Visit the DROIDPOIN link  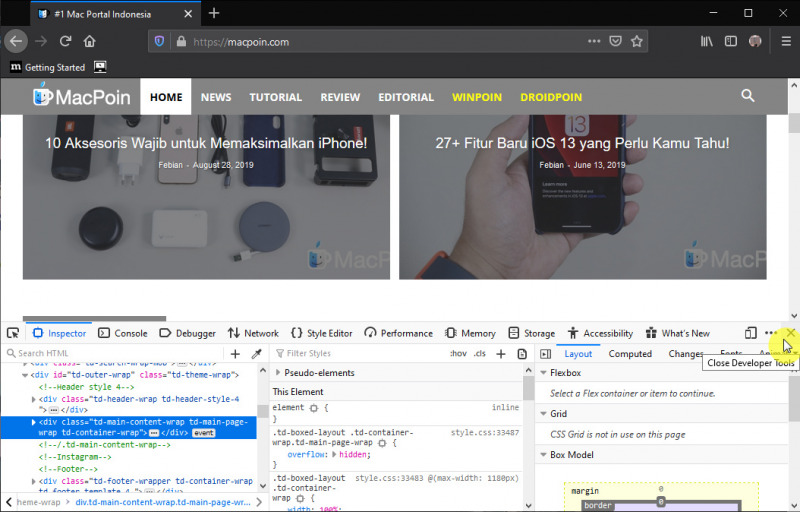point(551,97)
